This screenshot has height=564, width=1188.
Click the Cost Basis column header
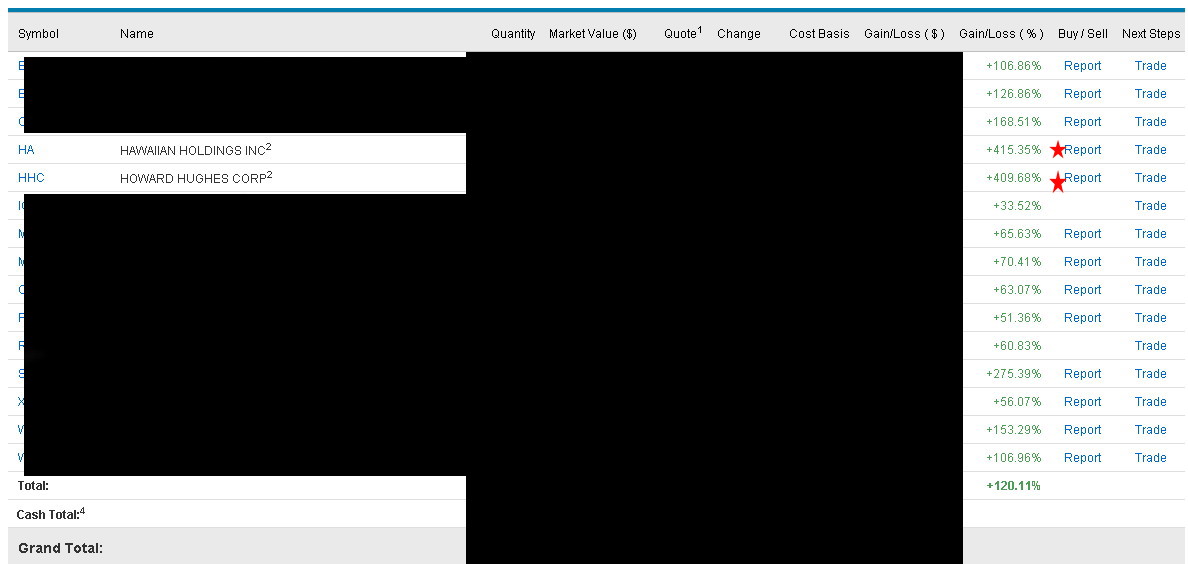(x=819, y=34)
